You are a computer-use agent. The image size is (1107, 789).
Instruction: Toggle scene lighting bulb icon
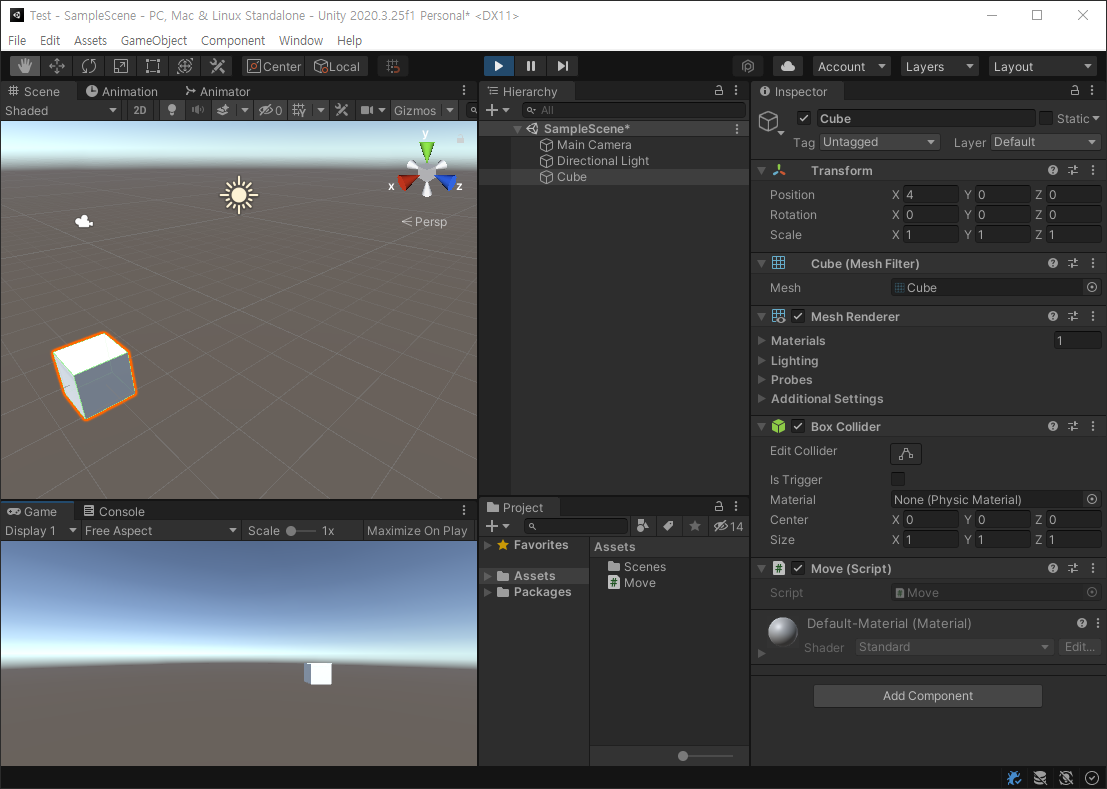[x=172, y=110]
